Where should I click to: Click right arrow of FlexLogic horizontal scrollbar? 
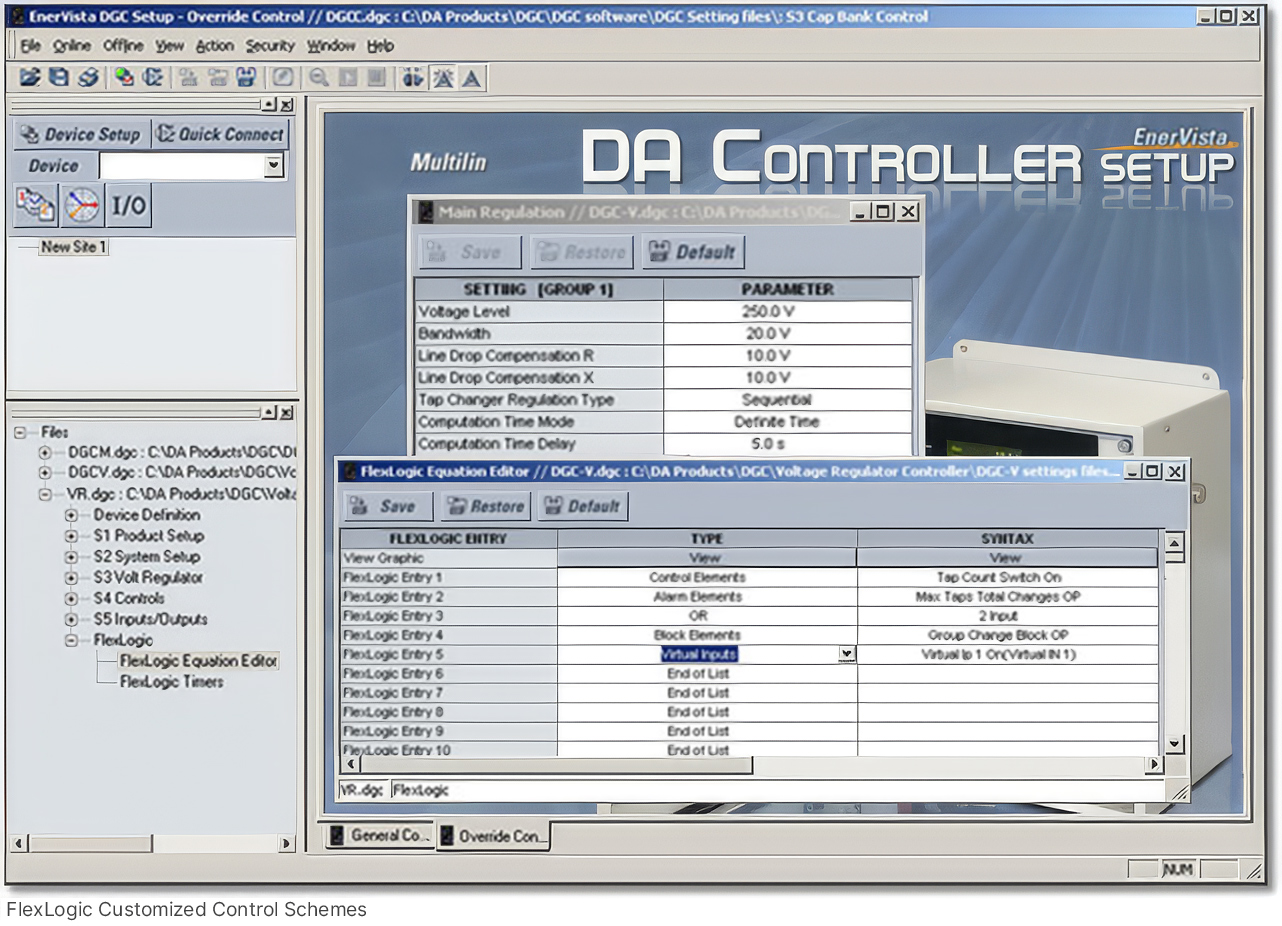[1154, 764]
